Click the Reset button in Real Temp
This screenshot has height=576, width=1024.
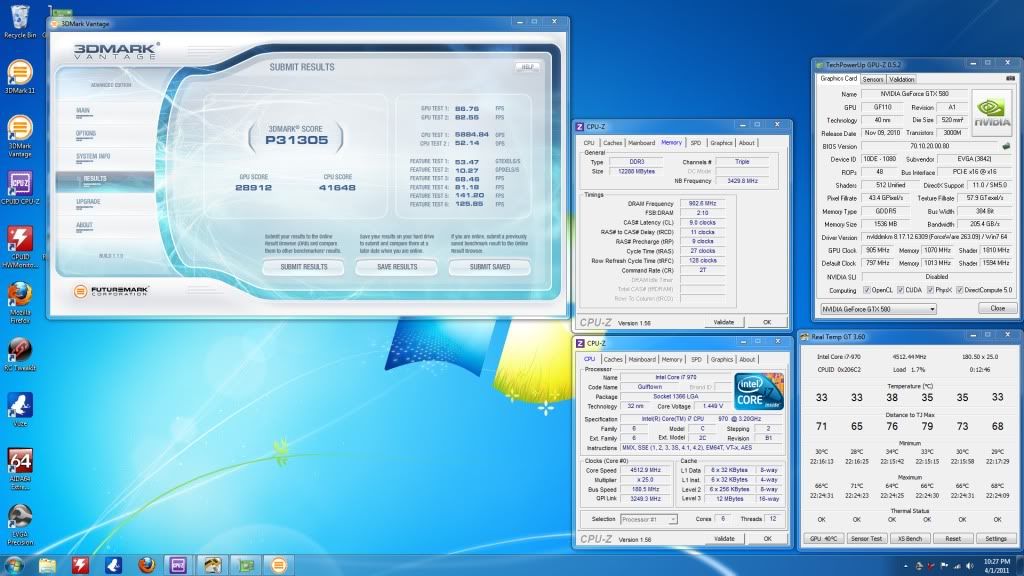pos(953,539)
